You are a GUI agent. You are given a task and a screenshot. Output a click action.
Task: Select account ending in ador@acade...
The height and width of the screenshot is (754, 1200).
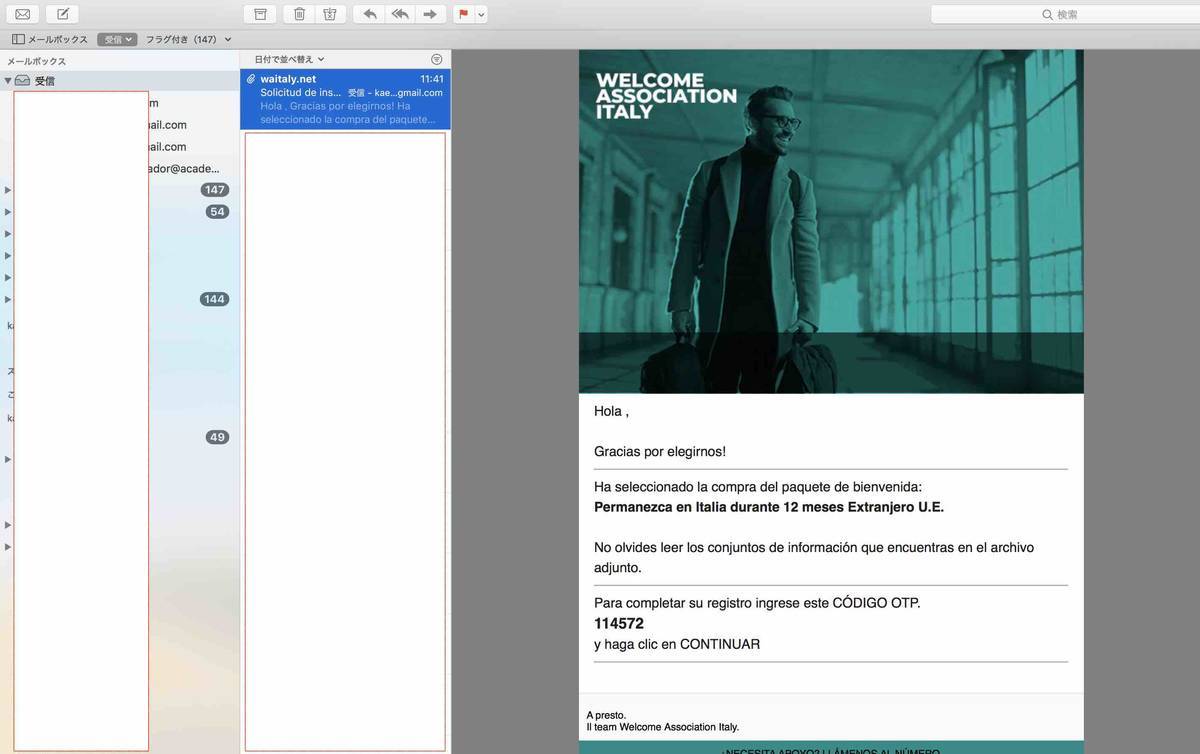click(120, 168)
